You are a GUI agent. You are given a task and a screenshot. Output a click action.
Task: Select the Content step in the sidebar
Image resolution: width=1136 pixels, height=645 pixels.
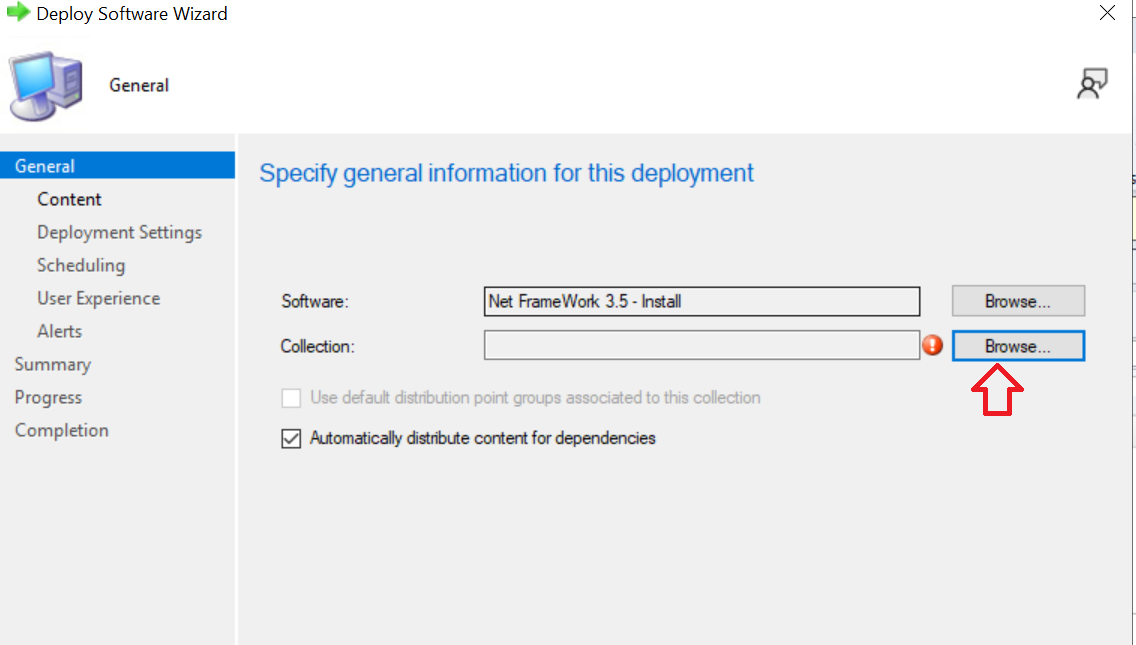pos(69,198)
